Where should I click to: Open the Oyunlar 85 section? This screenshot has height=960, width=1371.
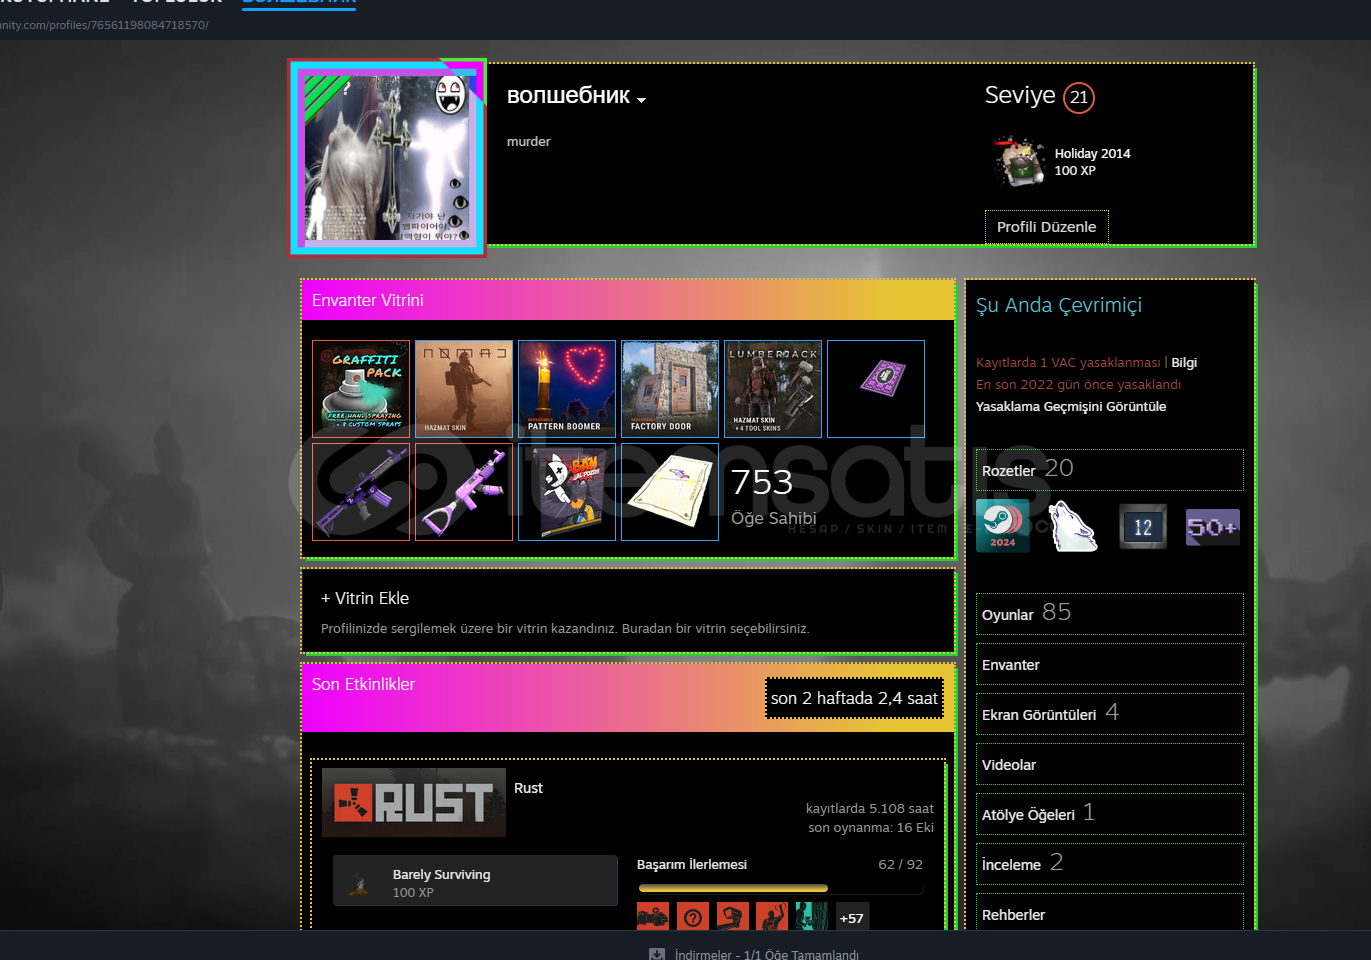click(1025, 614)
